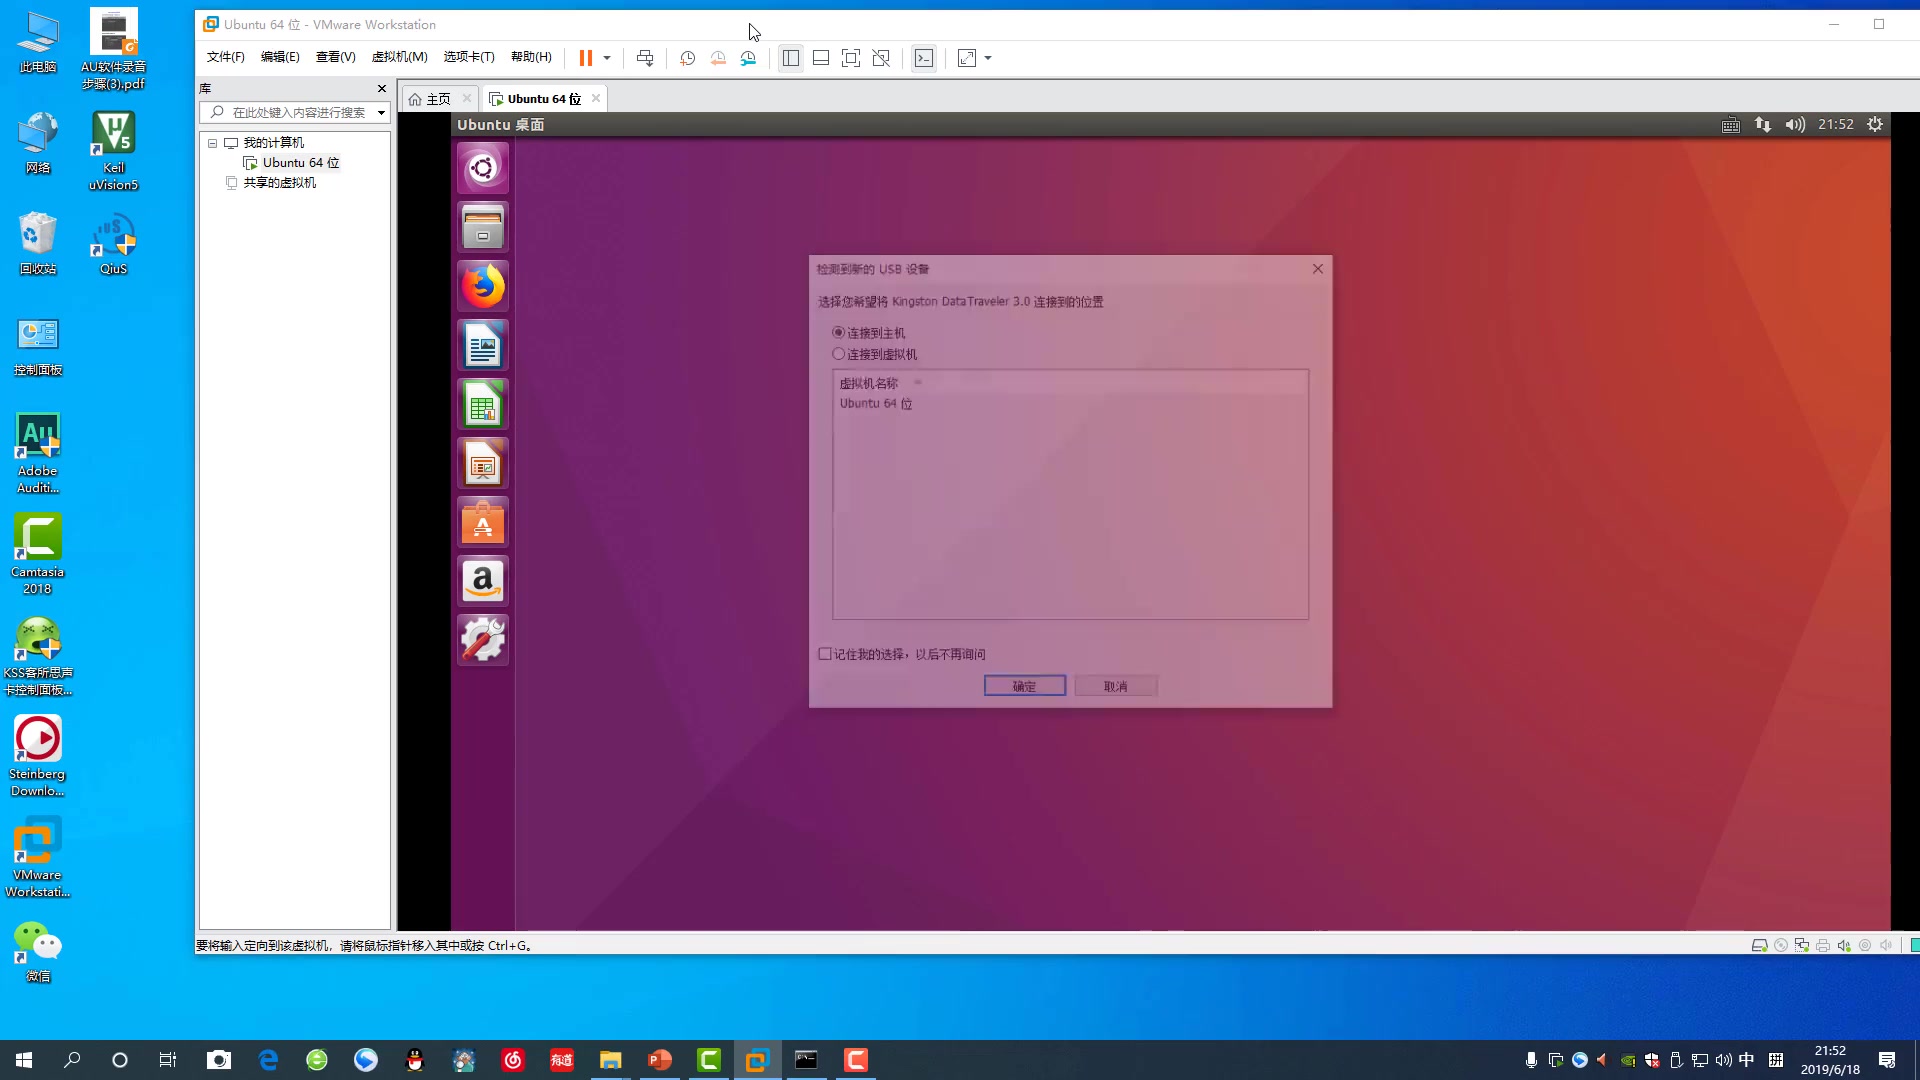Click the Unity mode toolbar icon
The height and width of the screenshot is (1080, 1920).
pos(881,58)
